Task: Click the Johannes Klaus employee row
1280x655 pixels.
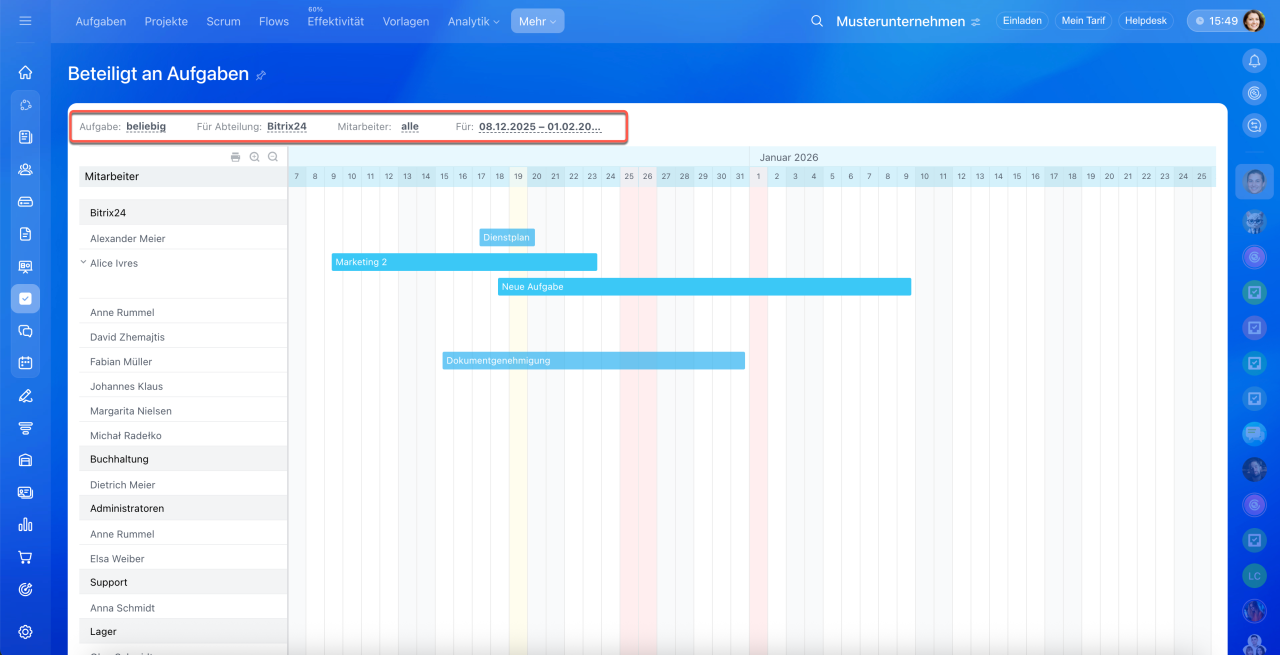Action: pyautogui.click(x=183, y=386)
